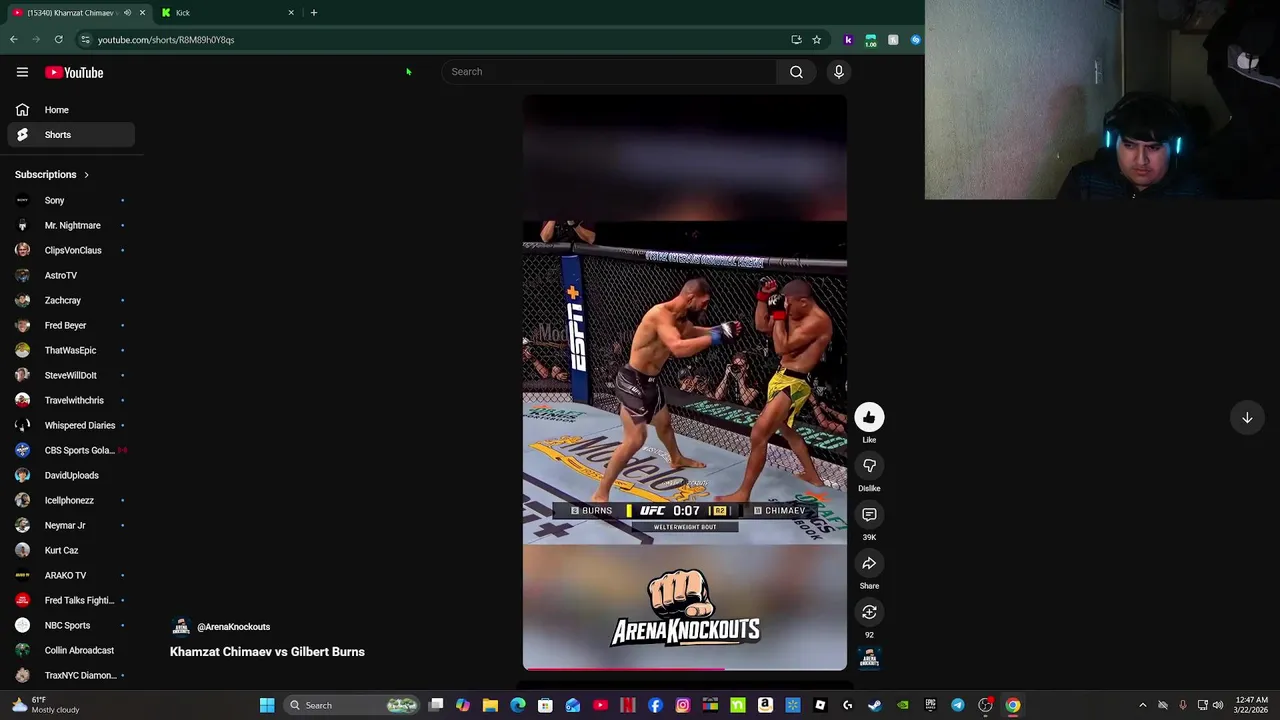This screenshot has height=720, width=1280.
Task: Open the weather widget showing 61°F
Action: click(44, 705)
